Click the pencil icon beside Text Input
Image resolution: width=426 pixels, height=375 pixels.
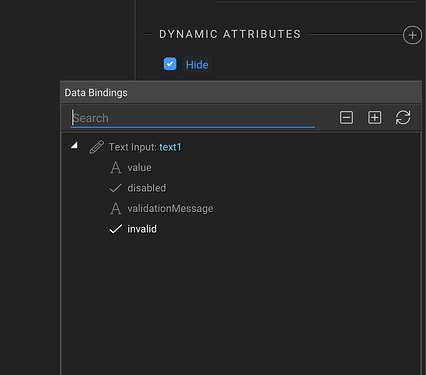pos(97,147)
